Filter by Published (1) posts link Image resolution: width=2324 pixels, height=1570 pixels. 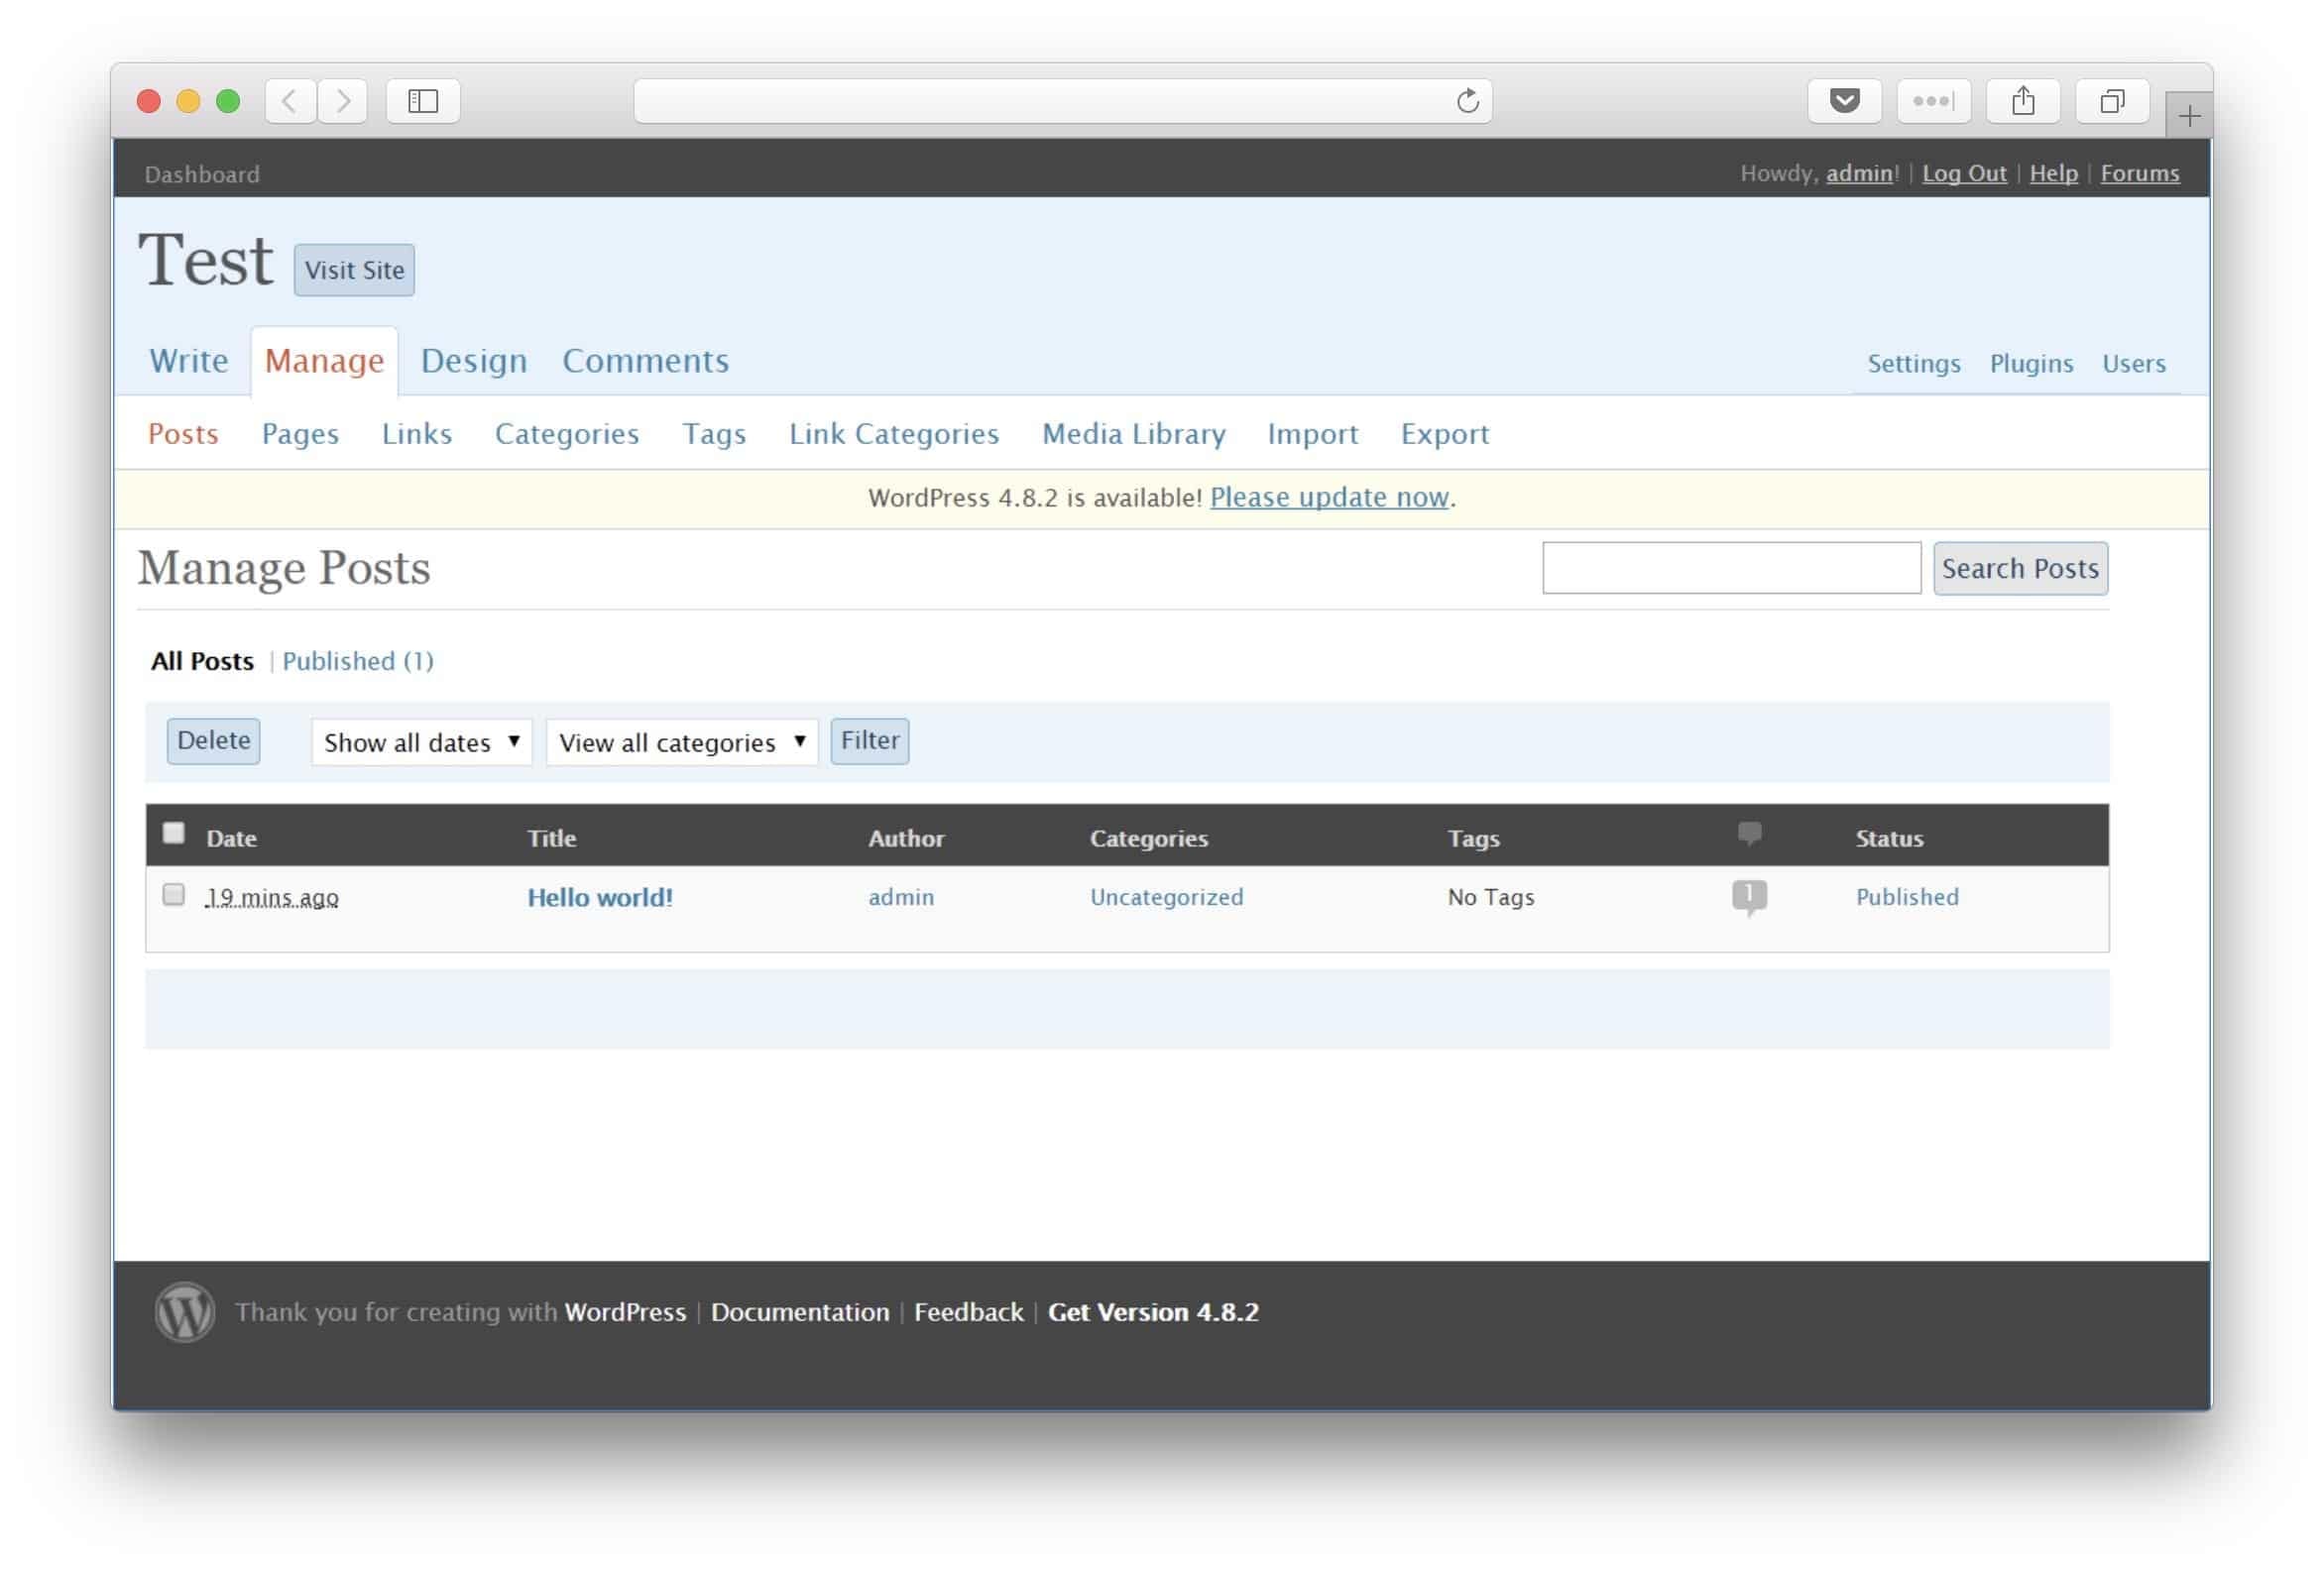point(358,661)
